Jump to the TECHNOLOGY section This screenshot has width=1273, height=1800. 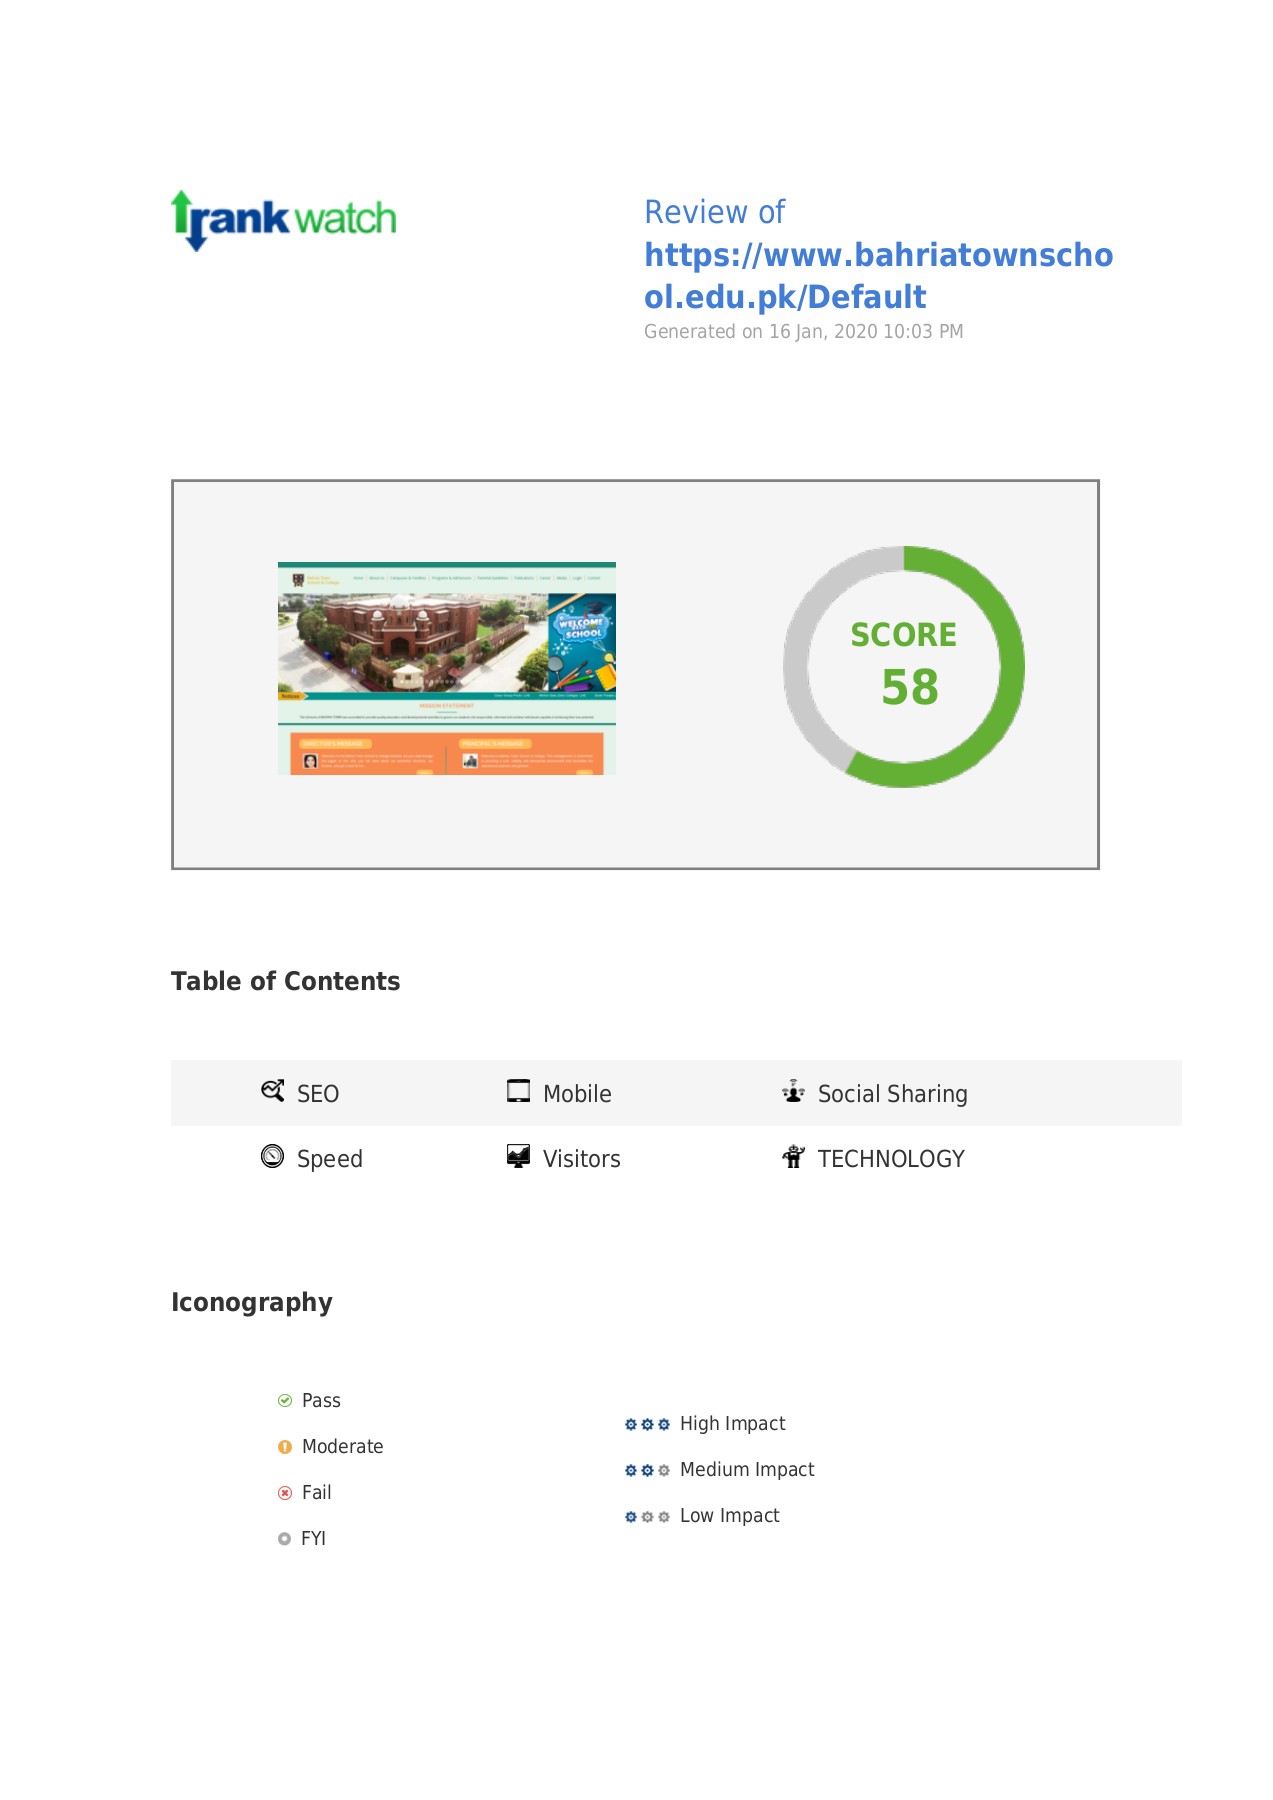click(x=890, y=1159)
